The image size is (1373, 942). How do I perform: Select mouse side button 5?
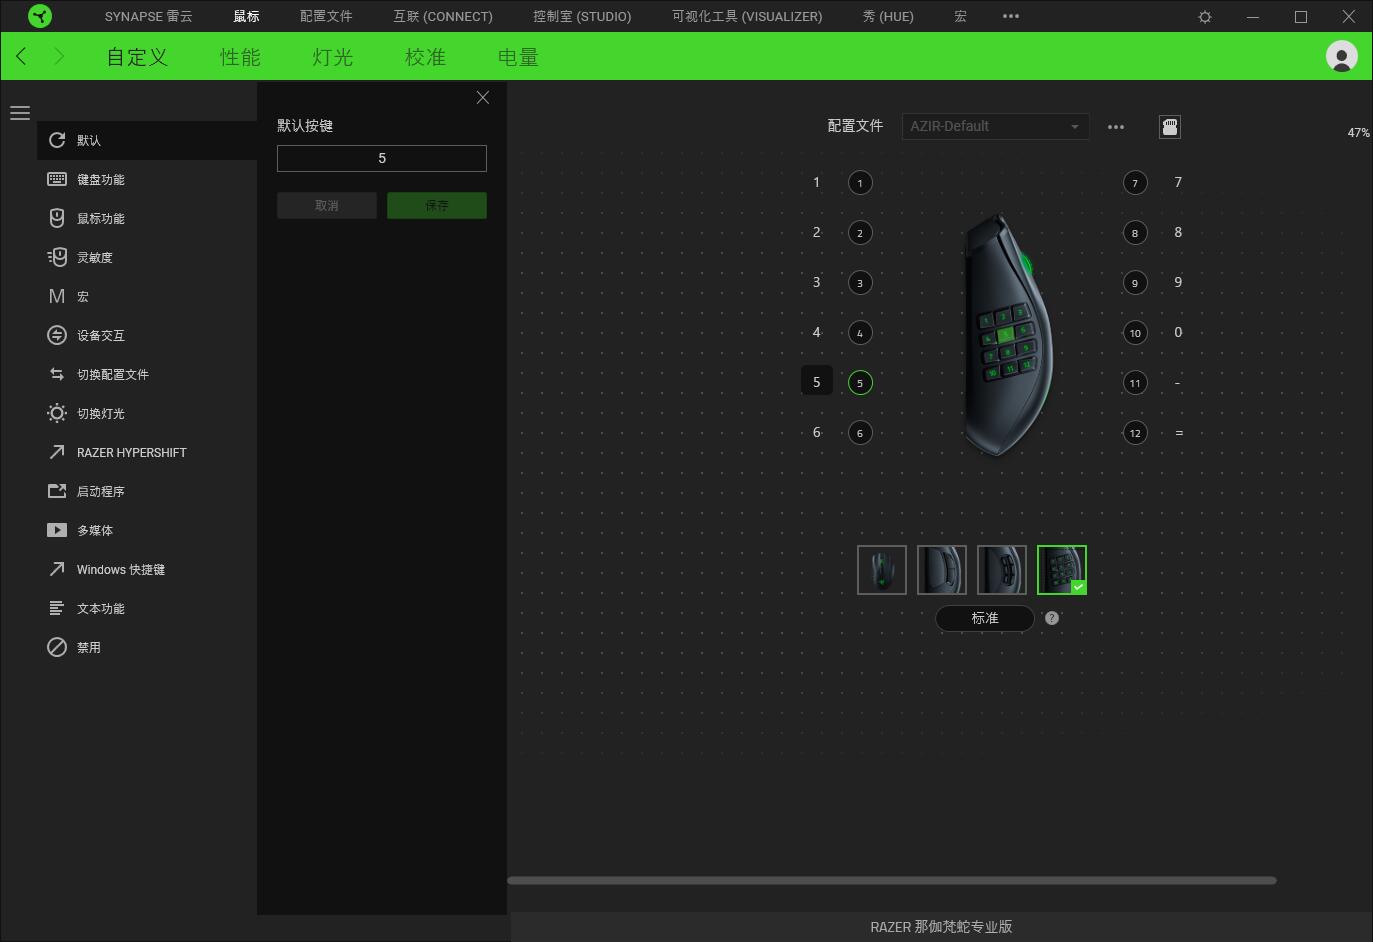tap(860, 383)
